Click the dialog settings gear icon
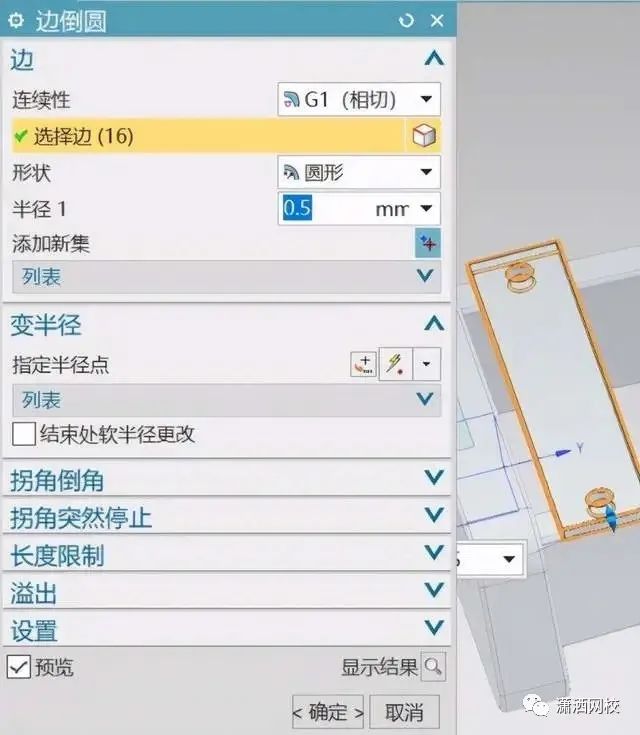This screenshot has width=640, height=735. (16, 21)
